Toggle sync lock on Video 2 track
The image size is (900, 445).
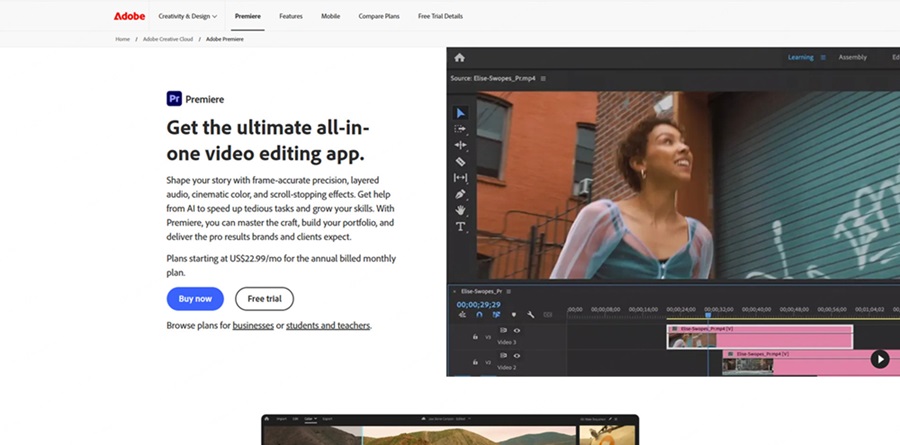(x=503, y=355)
